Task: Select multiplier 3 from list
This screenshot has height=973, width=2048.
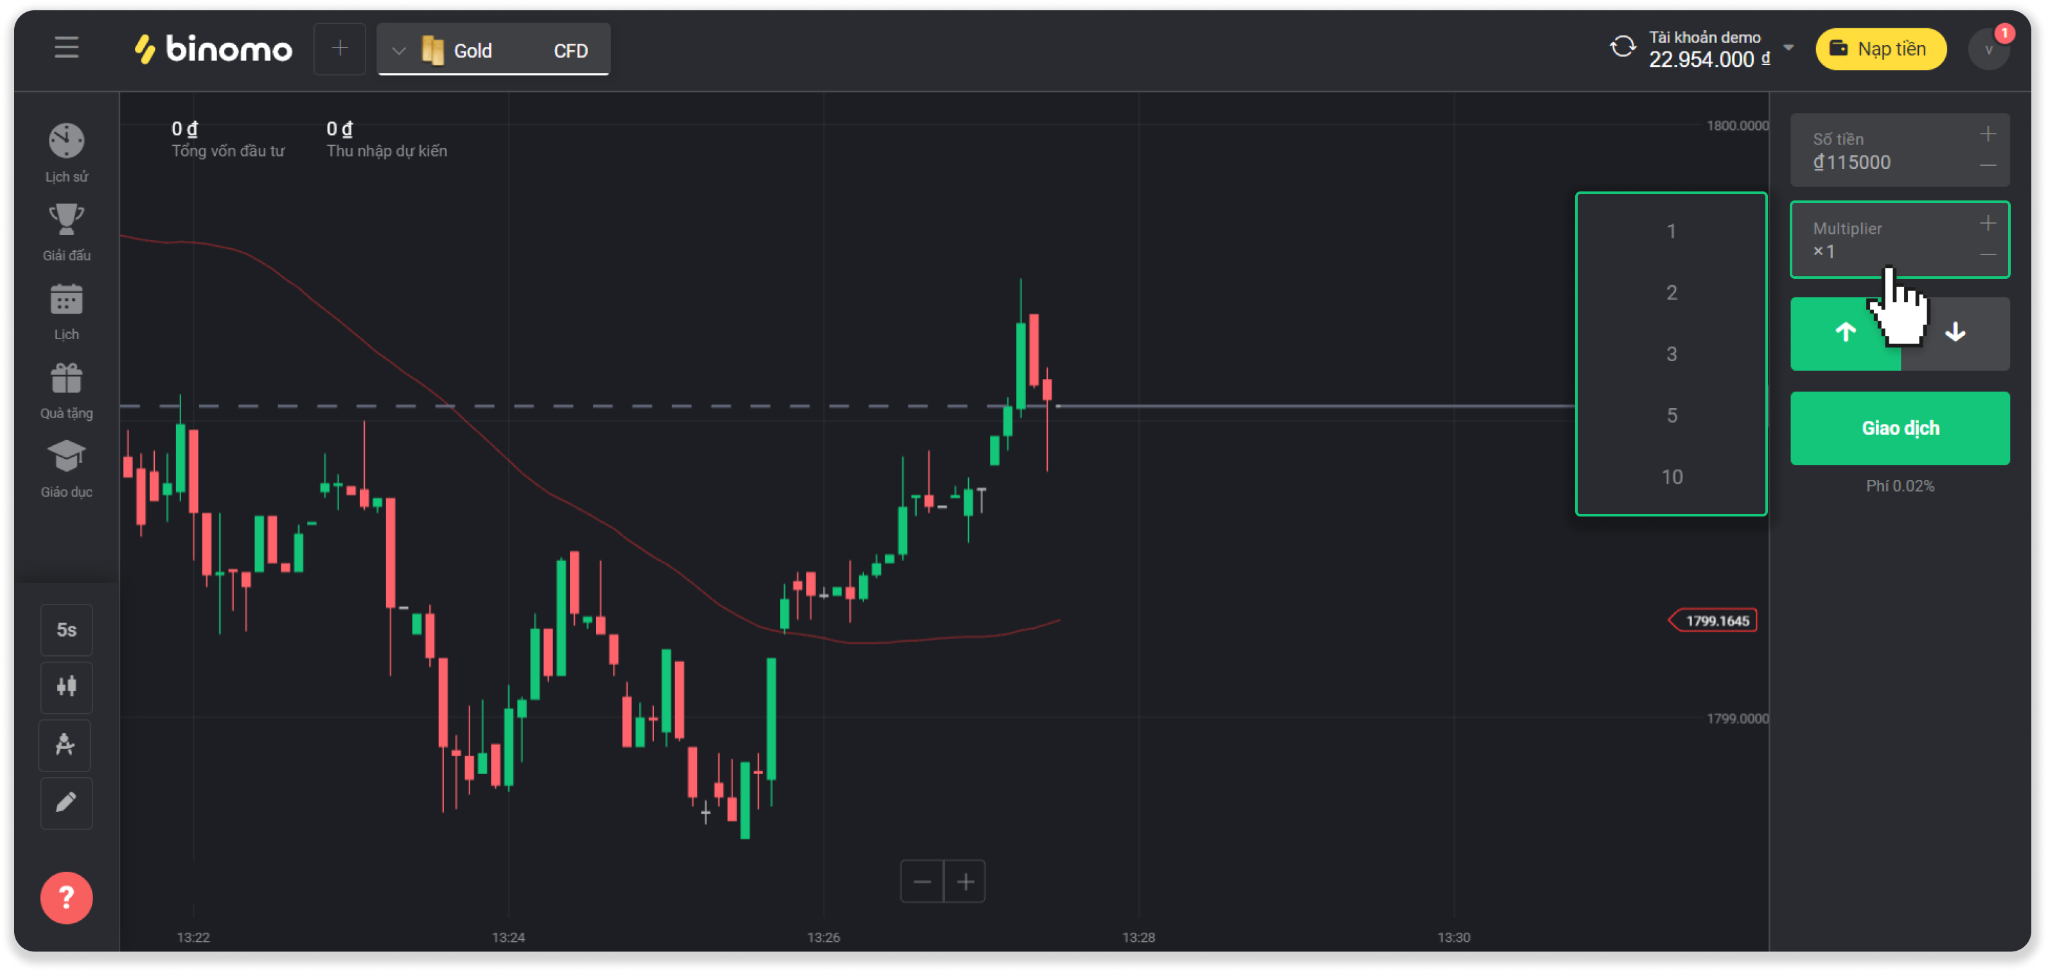Action: [x=1671, y=354]
